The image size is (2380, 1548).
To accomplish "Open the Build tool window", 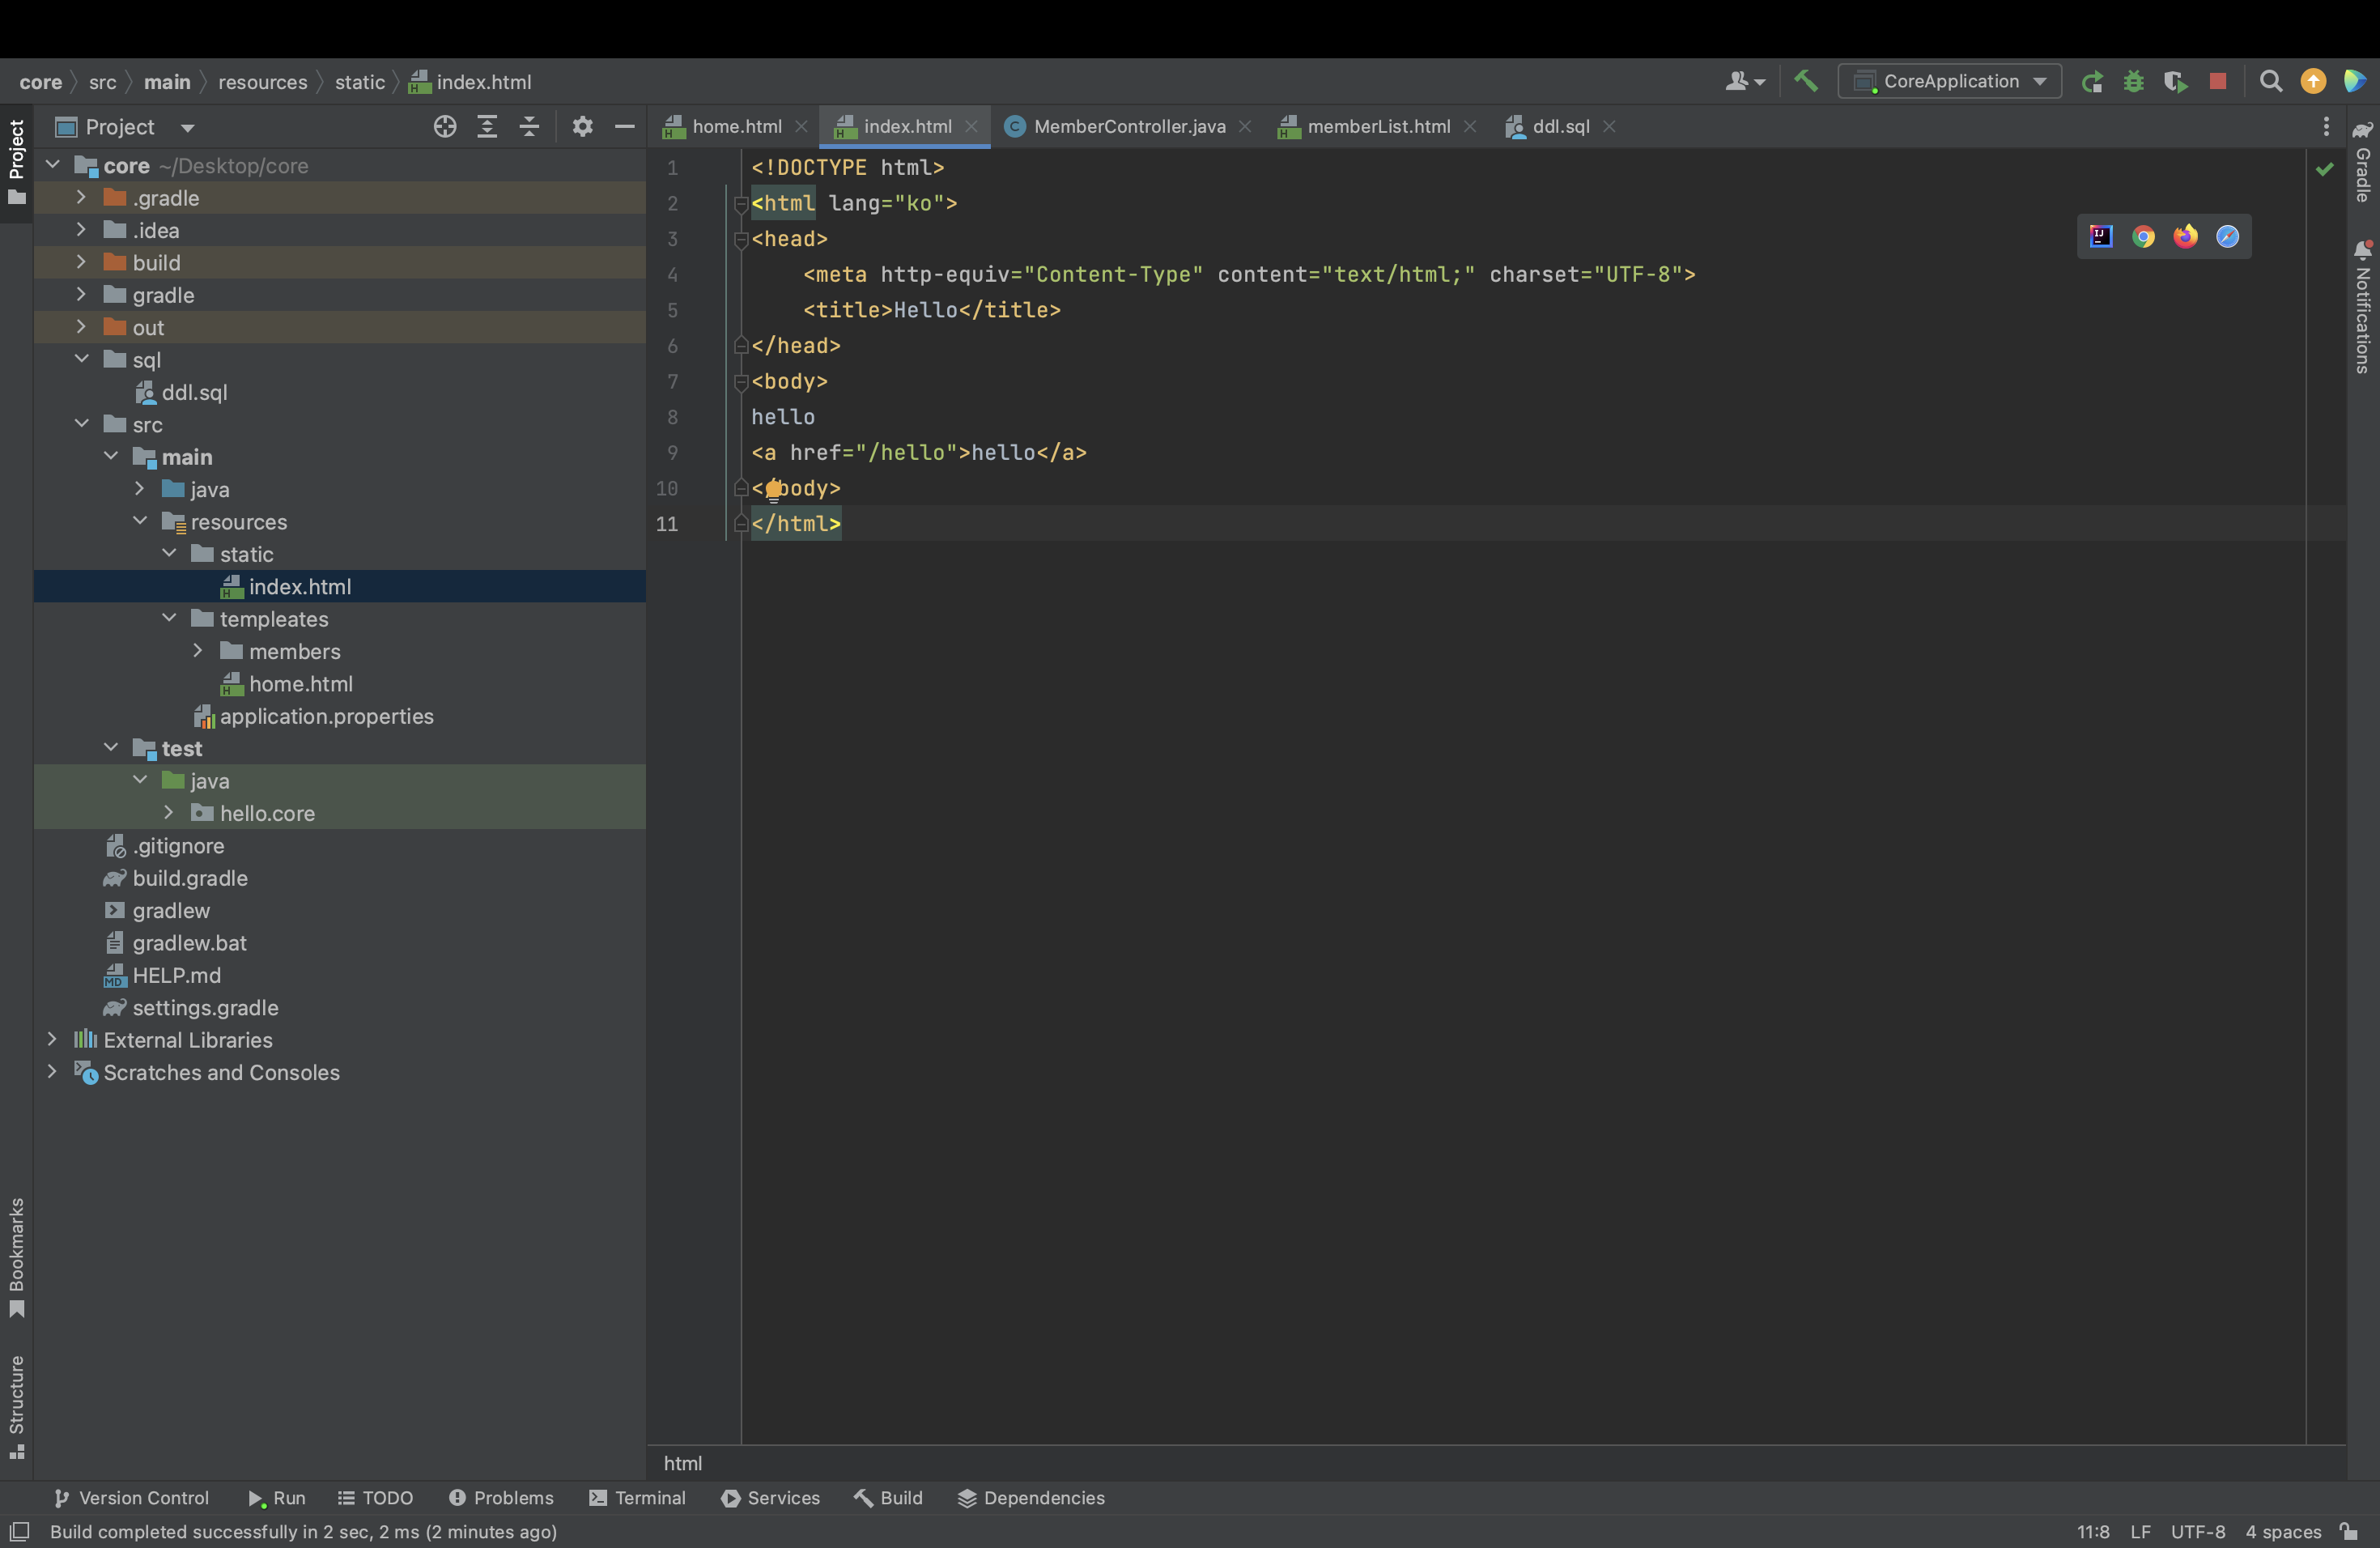I will pyautogui.click(x=888, y=1497).
